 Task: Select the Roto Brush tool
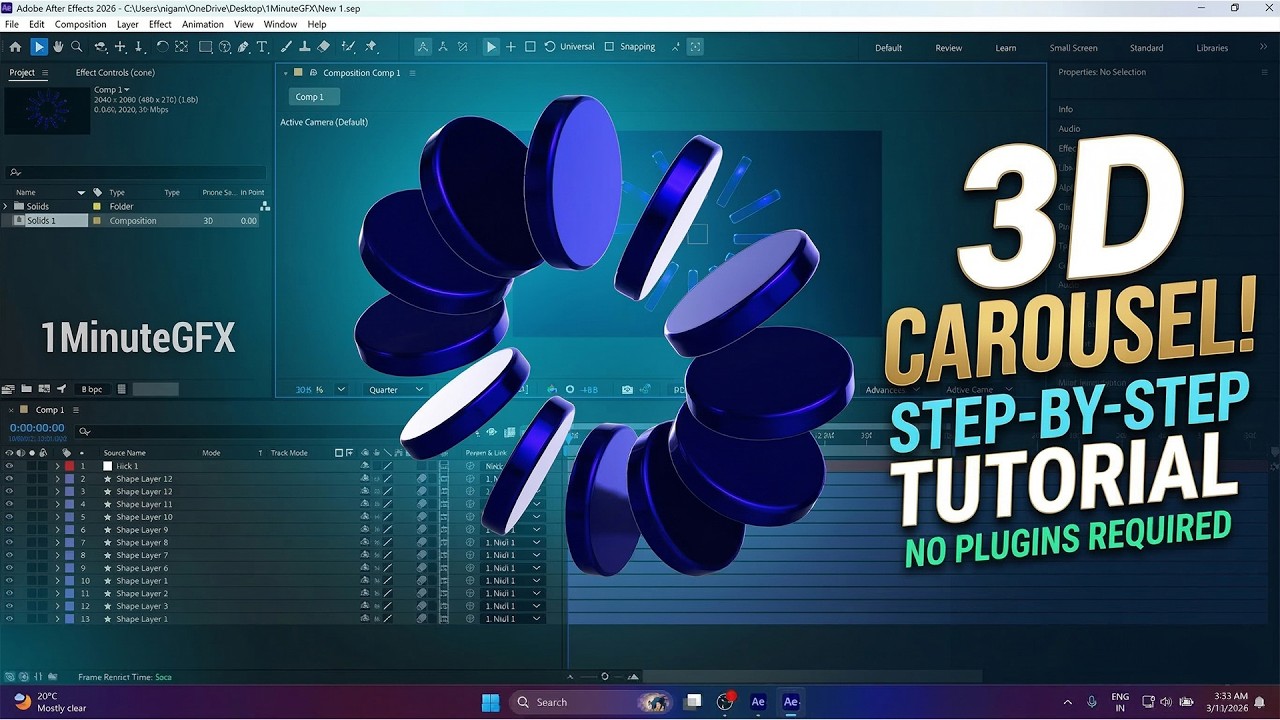[348, 47]
